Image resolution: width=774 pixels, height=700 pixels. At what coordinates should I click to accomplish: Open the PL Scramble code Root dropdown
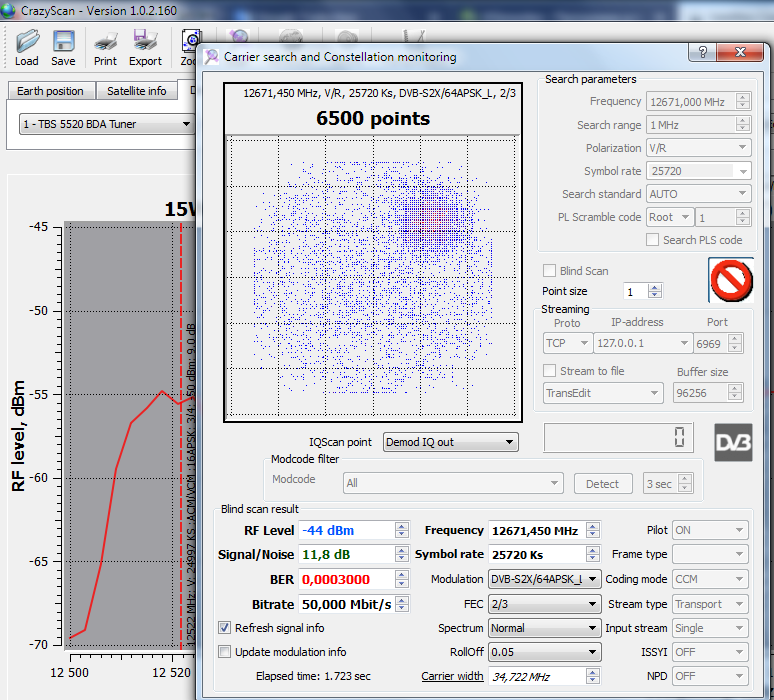click(x=669, y=217)
